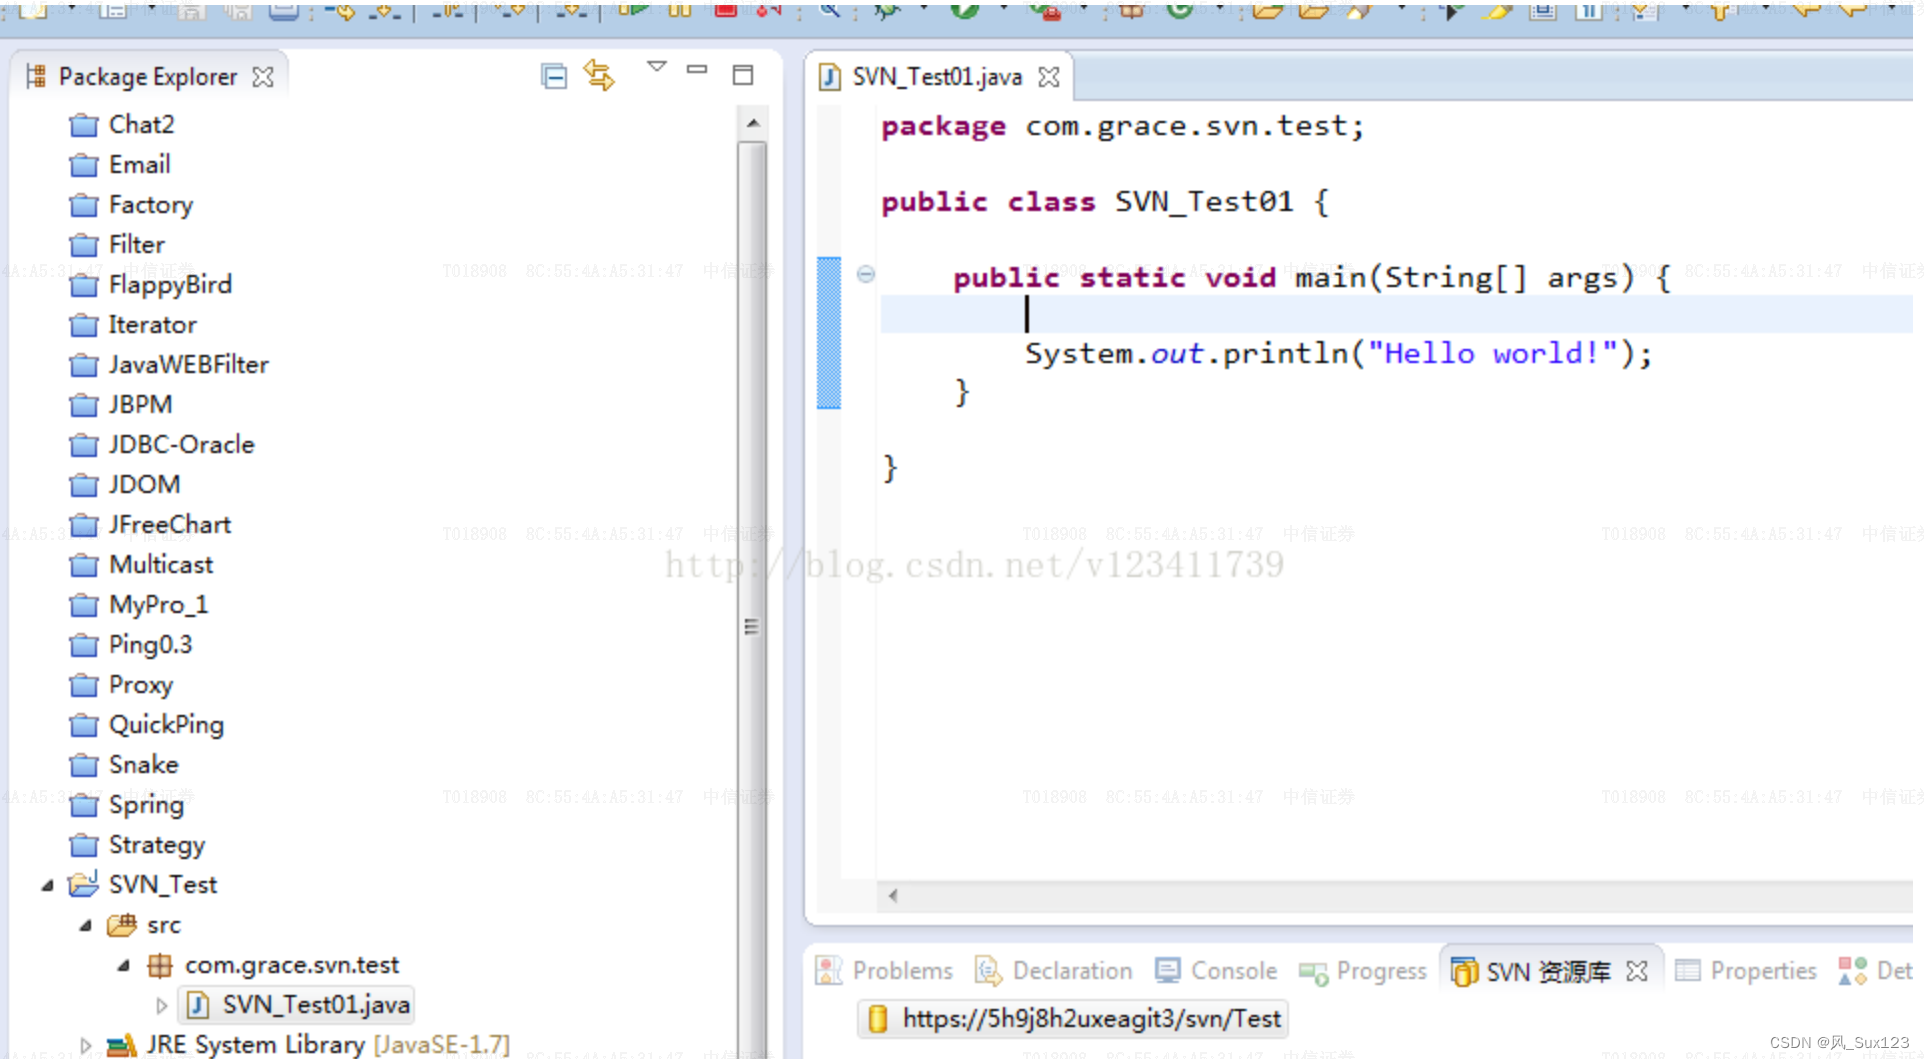Select the Chat2 project
Screen dimensions: 1924x1059
(x=141, y=125)
